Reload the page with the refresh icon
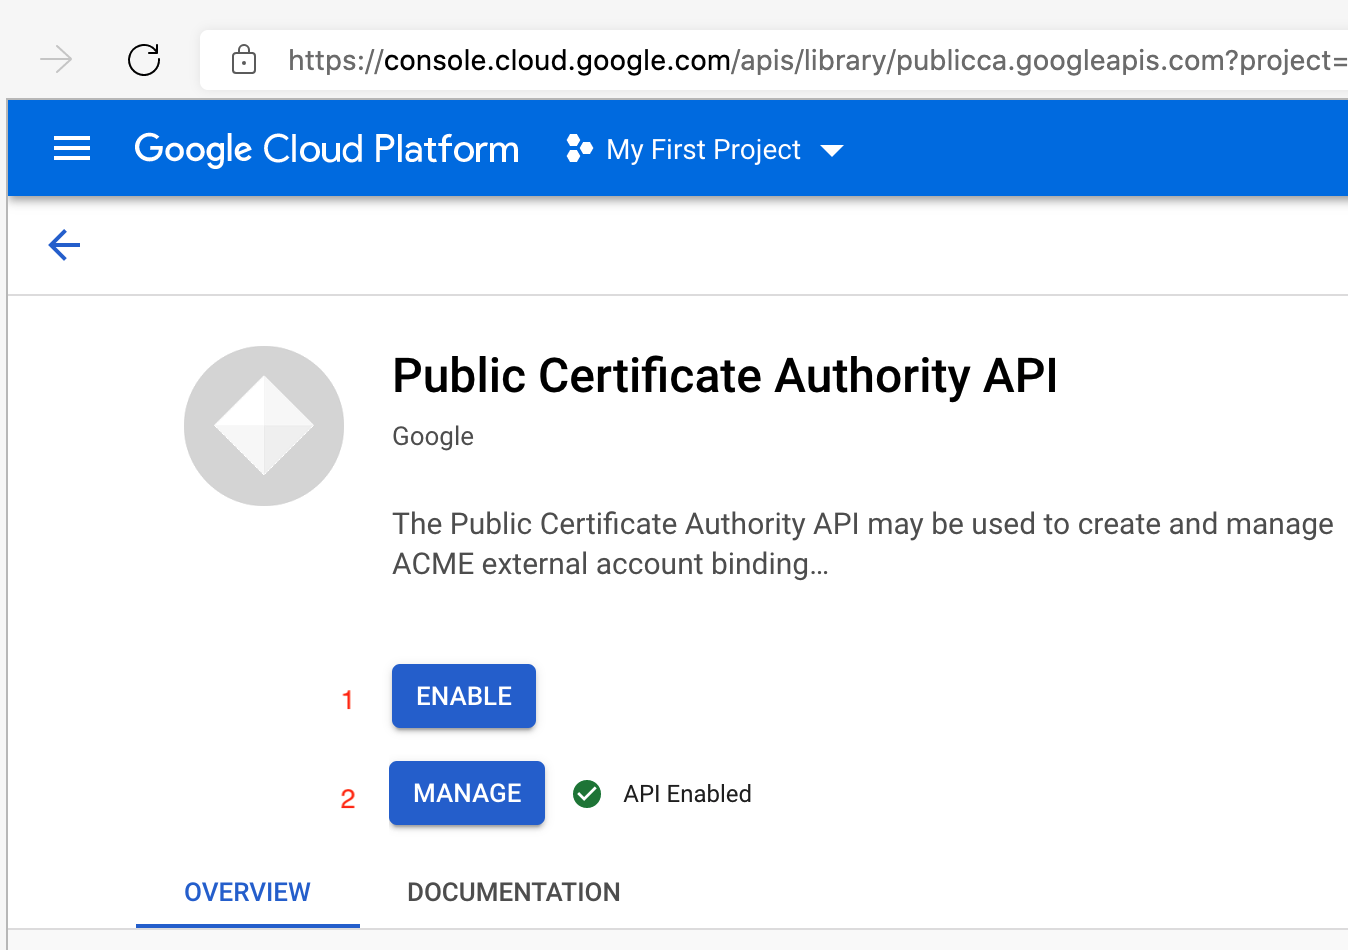The width and height of the screenshot is (1348, 950). [144, 60]
